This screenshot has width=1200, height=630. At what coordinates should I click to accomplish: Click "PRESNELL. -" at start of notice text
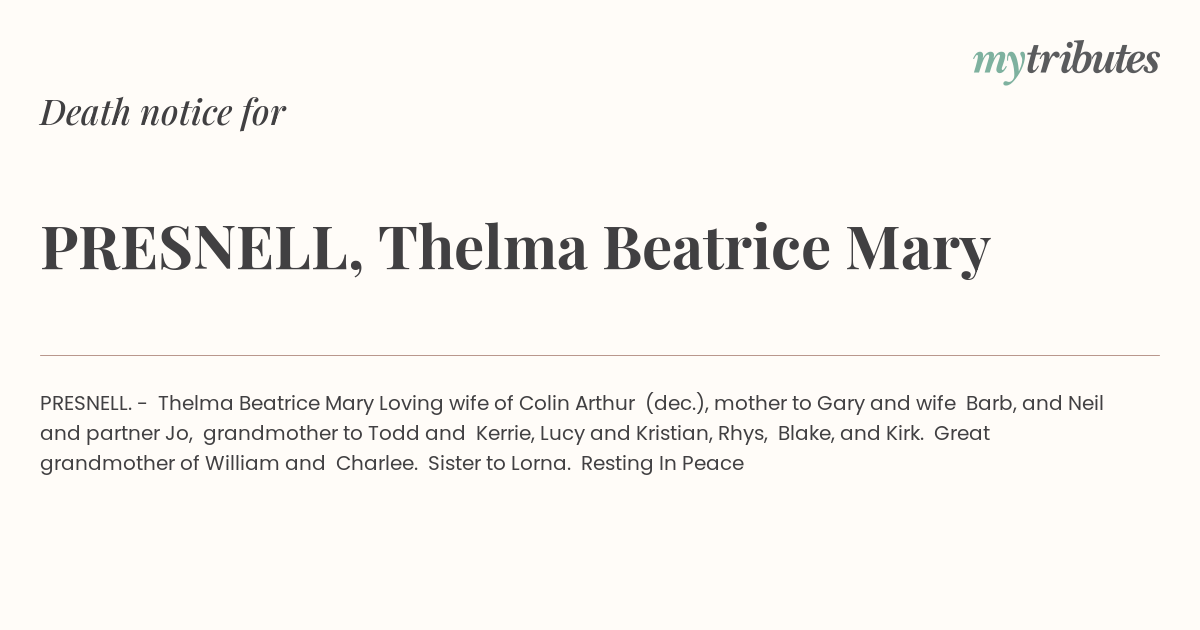tap(95, 403)
